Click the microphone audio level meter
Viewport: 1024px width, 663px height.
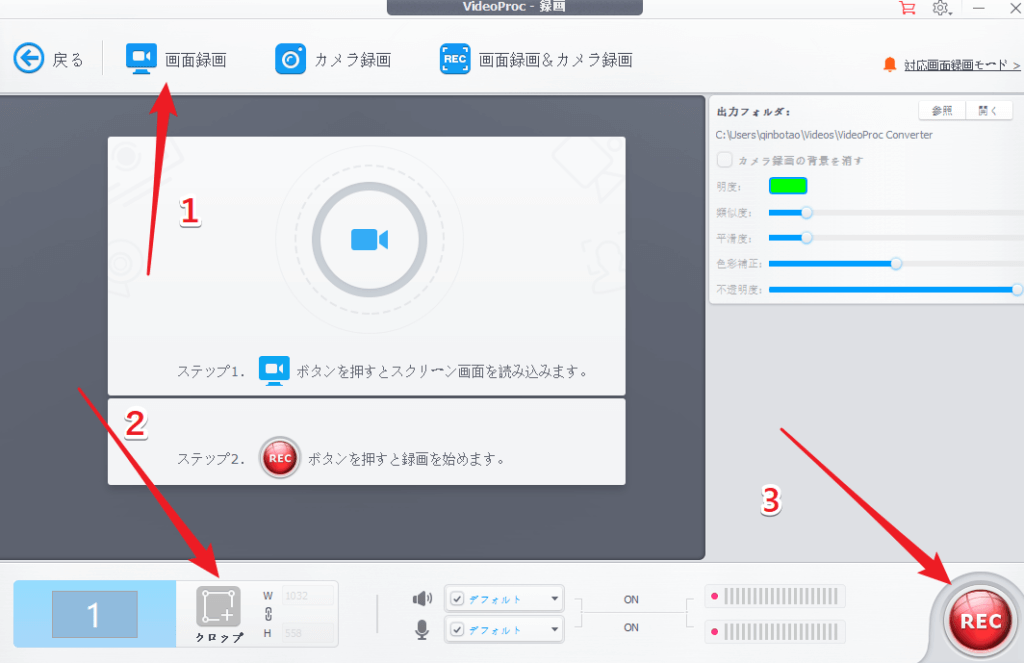coord(775,632)
